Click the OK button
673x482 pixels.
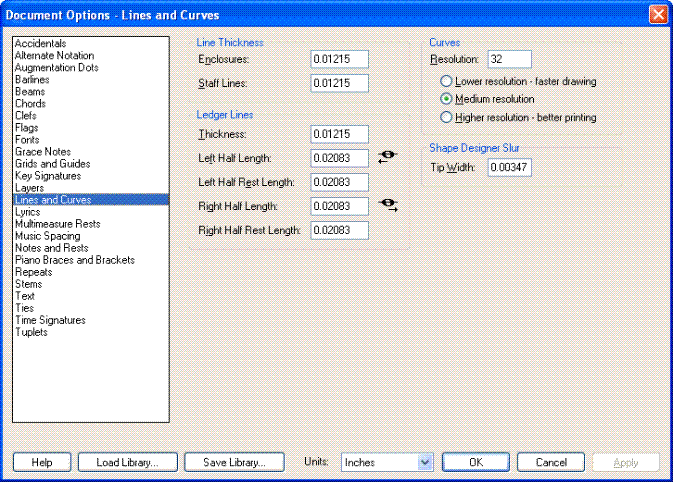click(476, 462)
